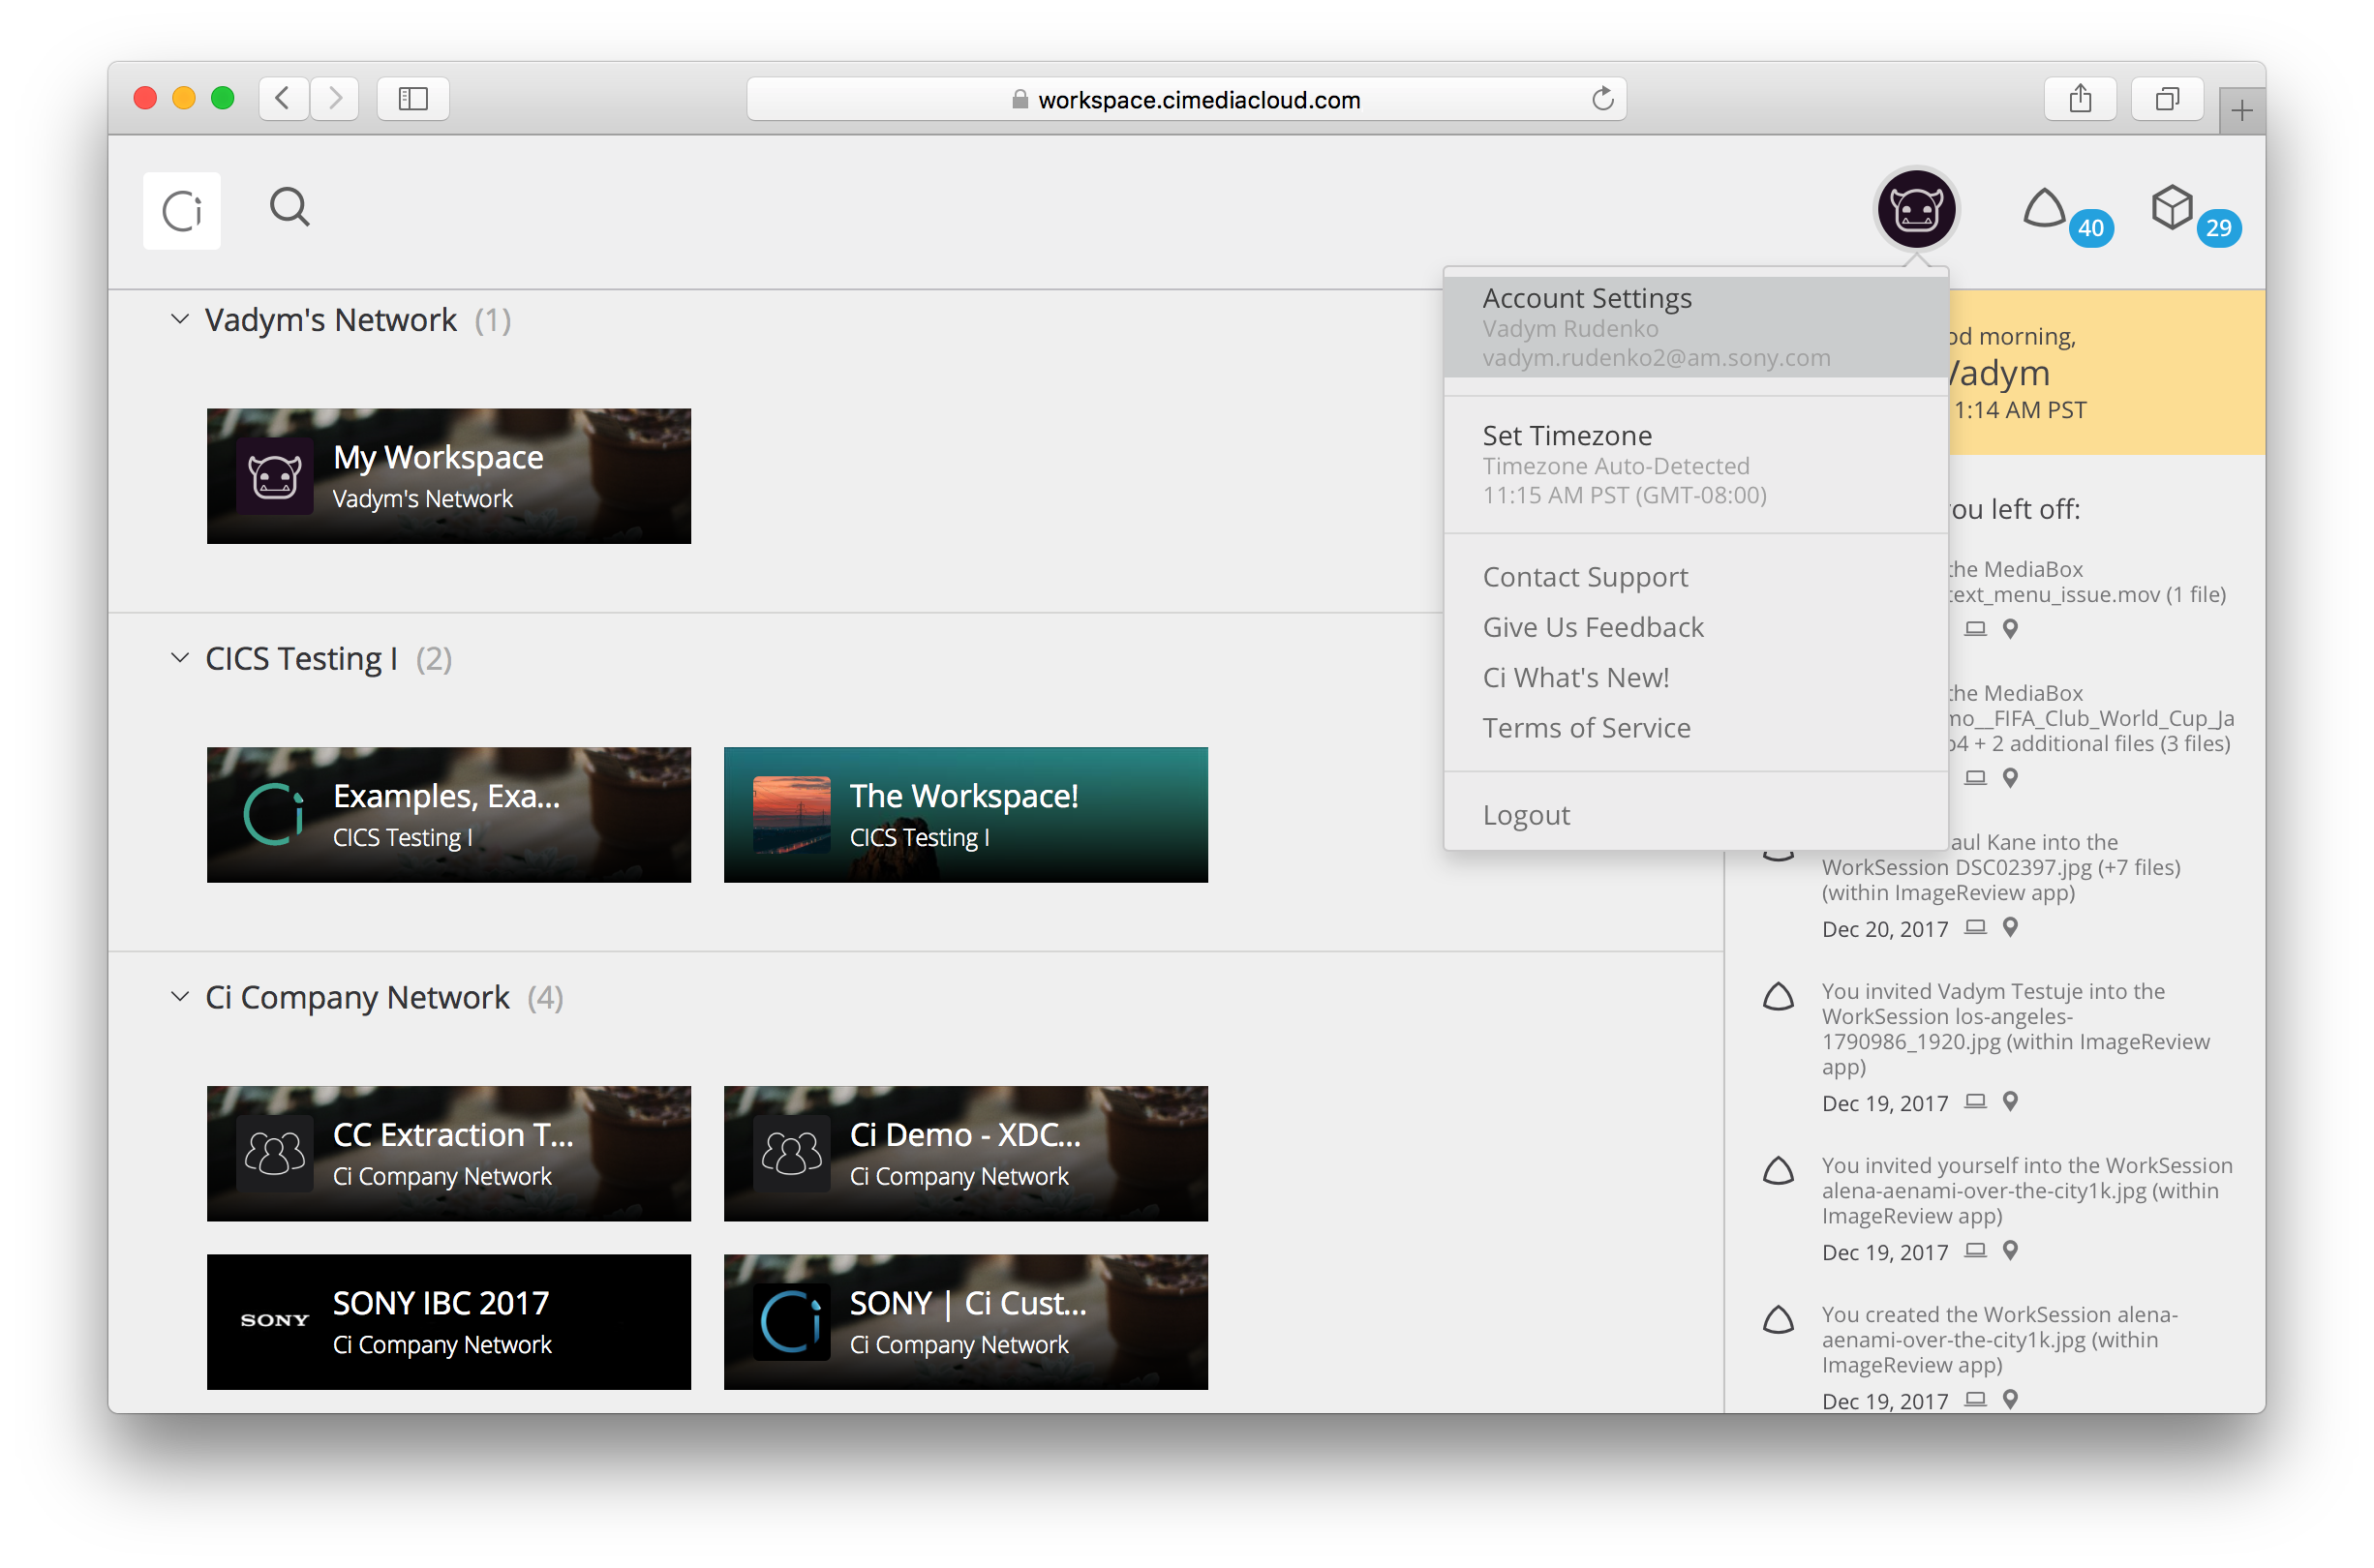Click group icon on Ci Demo - XDC card
The width and height of the screenshot is (2374, 1568).
pos(791,1153)
